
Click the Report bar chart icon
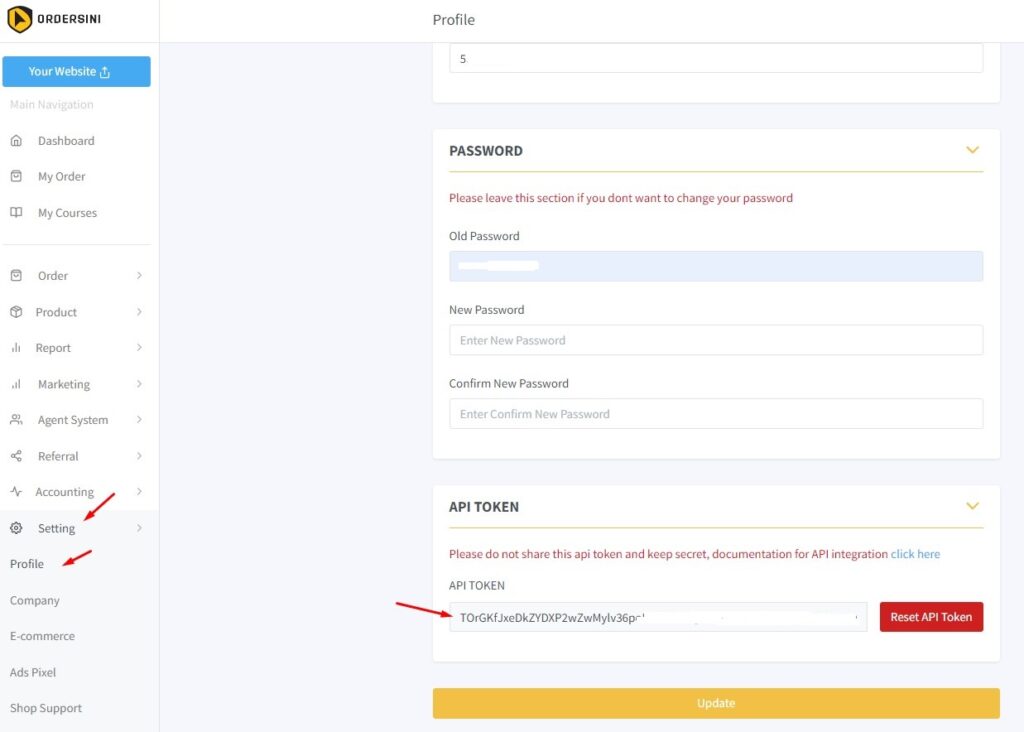pyautogui.click(x=16, y=348)
